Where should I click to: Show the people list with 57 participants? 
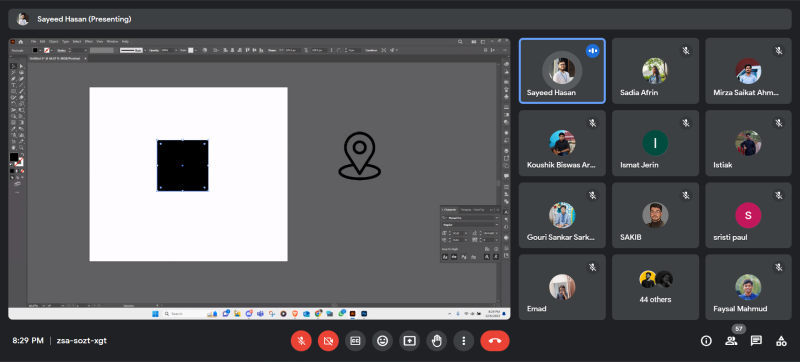click(x=731, y=341)
